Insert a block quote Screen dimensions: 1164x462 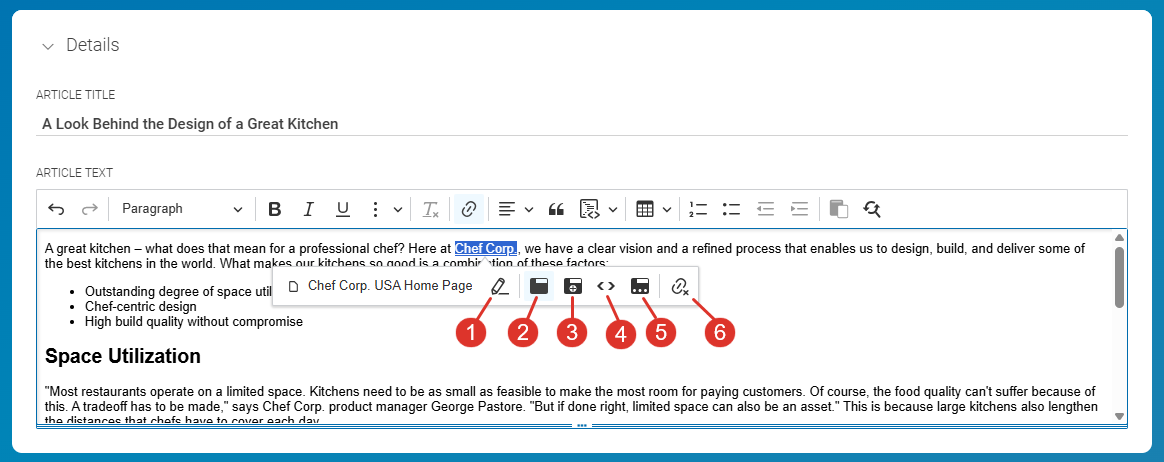point(557,209)
